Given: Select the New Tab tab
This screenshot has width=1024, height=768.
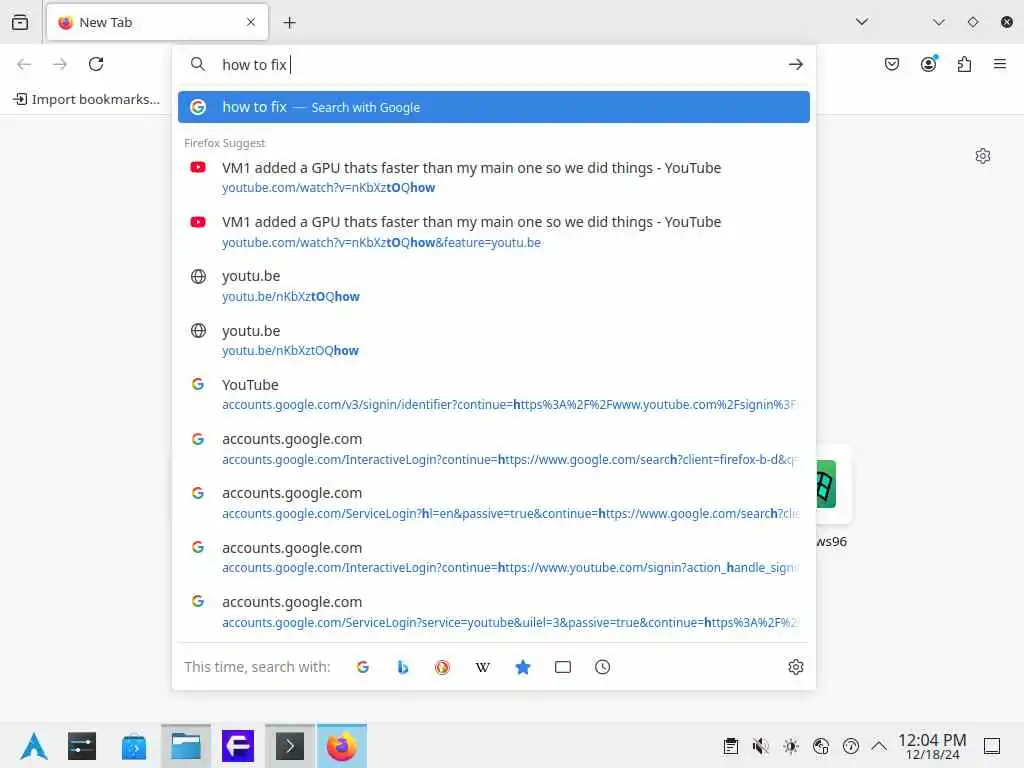Looking at the screenshot, I should point(157,22).
